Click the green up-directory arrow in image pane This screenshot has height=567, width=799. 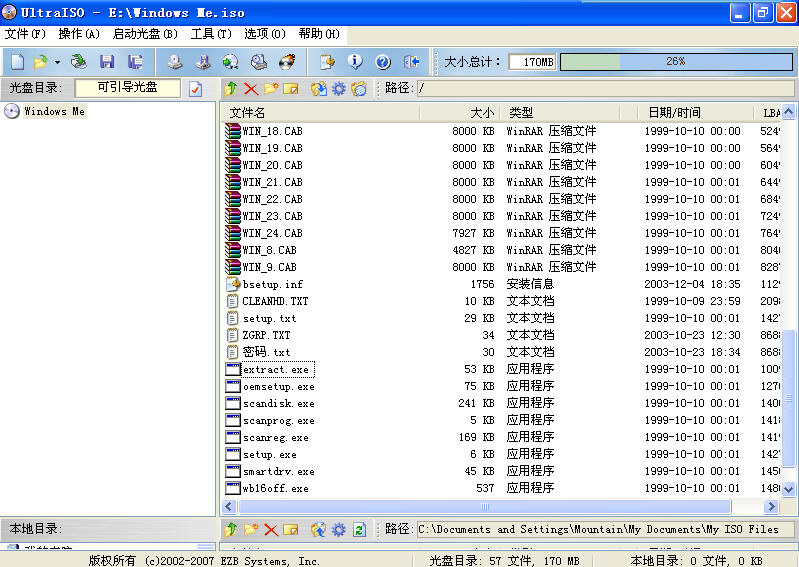click(x=231, y=89)
